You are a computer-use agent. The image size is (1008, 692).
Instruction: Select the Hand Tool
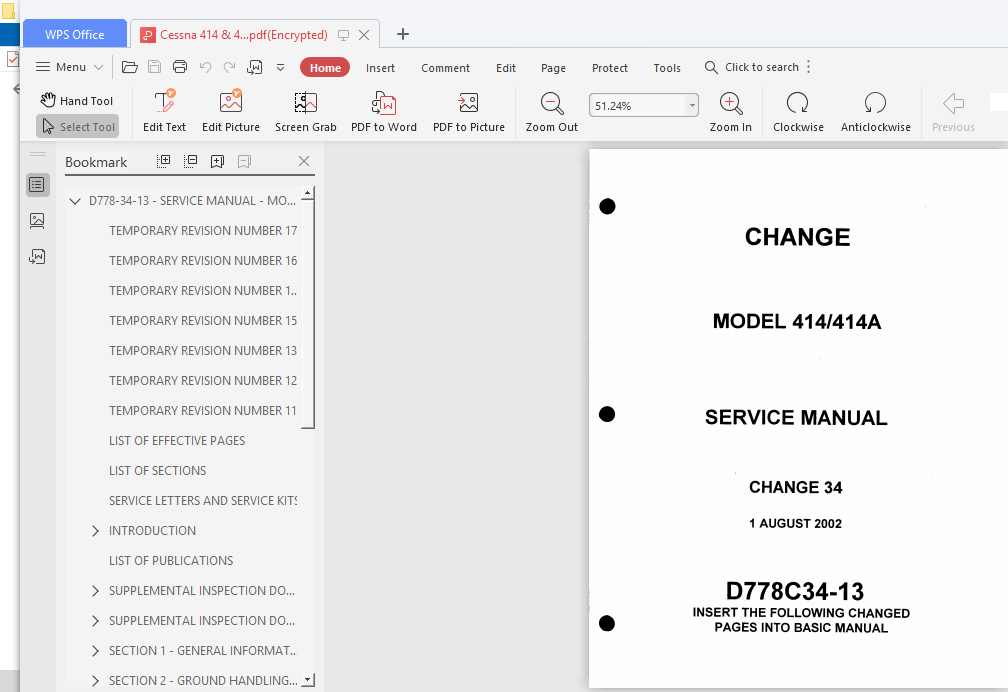(x=77, y=100)
